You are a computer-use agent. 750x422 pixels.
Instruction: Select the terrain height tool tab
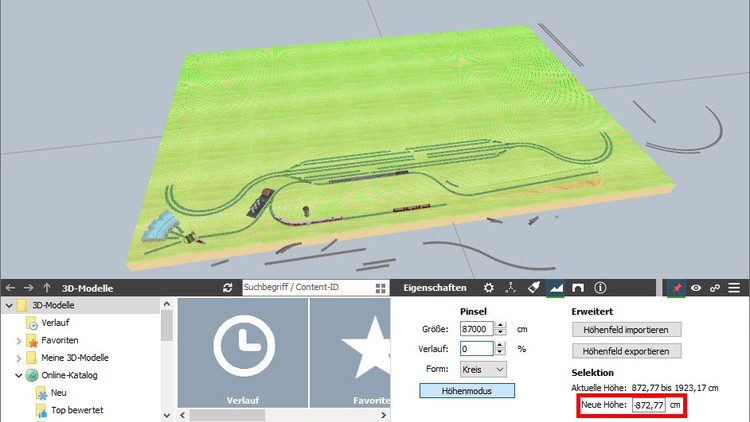click(556, 288)
